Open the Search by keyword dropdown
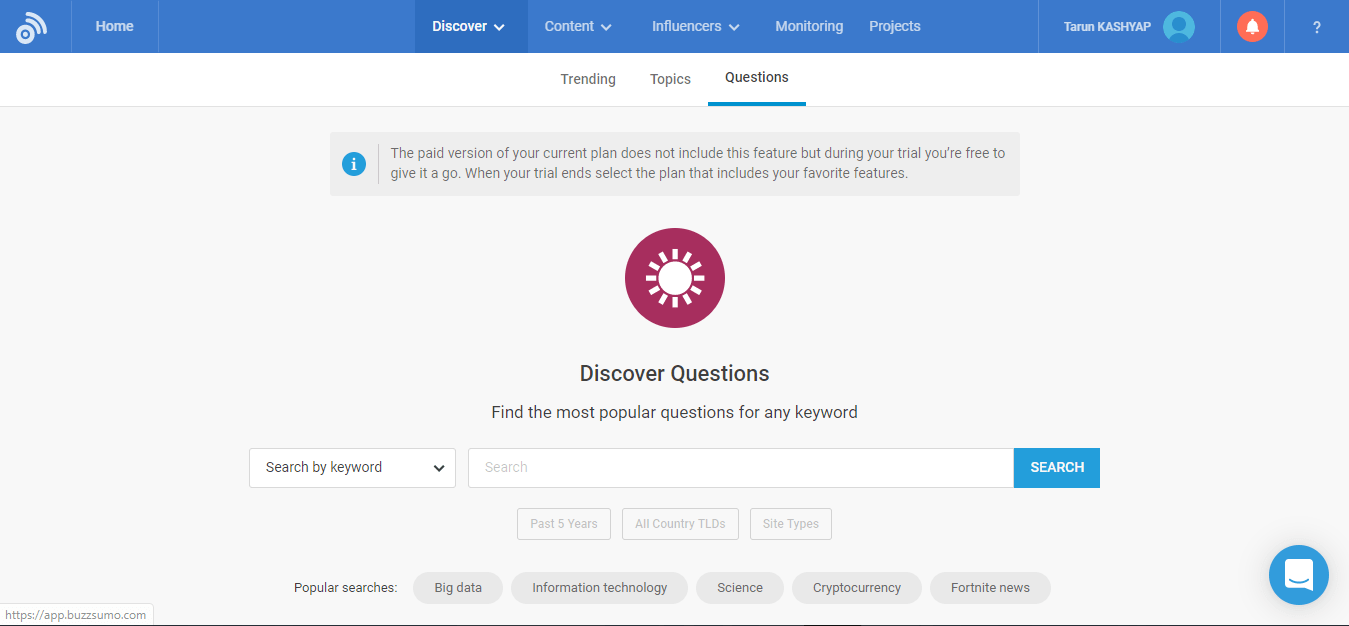Viewport: 1349px width, 626px height. click(352, 468)
